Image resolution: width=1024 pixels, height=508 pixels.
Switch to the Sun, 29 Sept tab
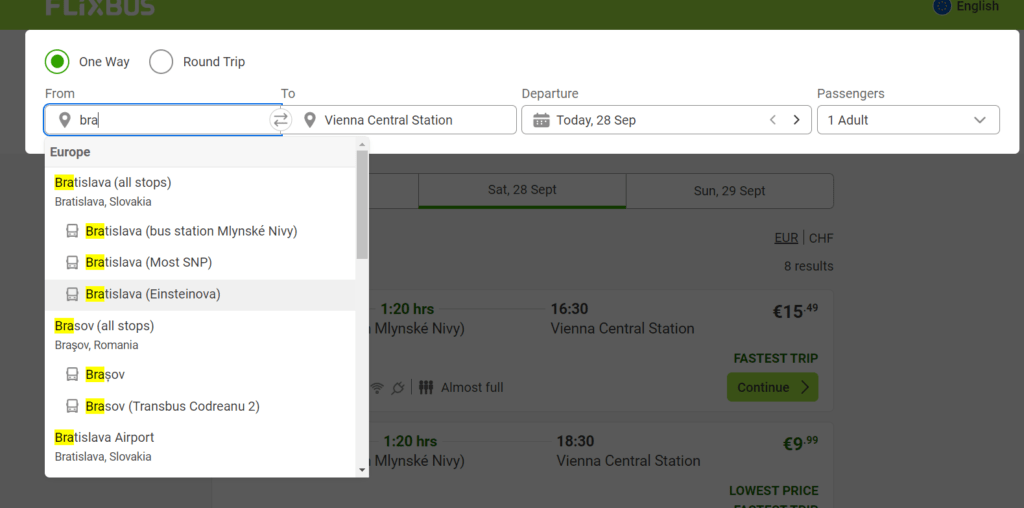point(729,191)
